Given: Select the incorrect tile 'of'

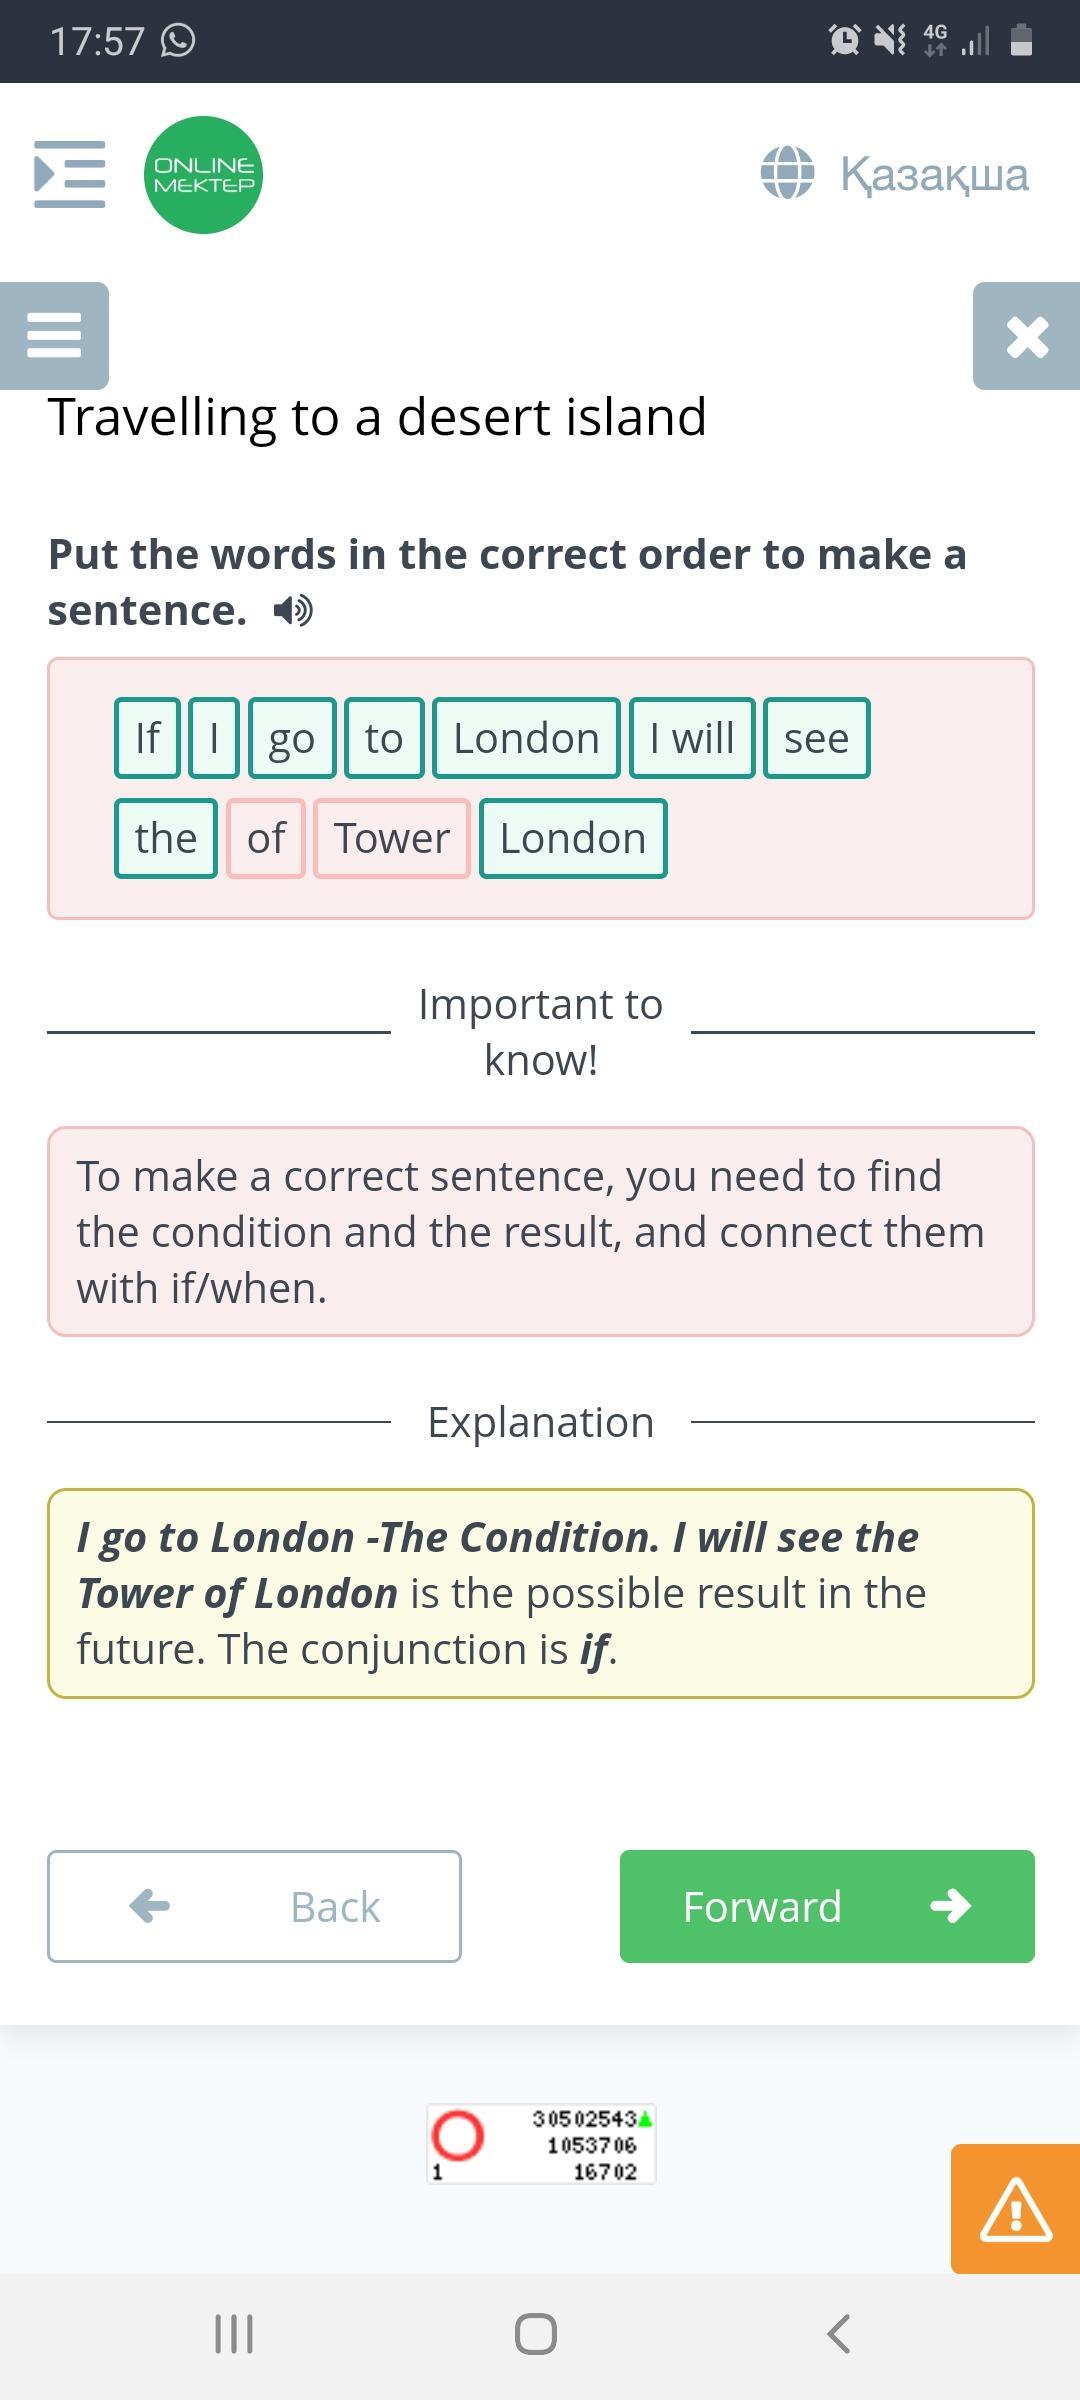Looking at the screenshot, I should [266, 838].
